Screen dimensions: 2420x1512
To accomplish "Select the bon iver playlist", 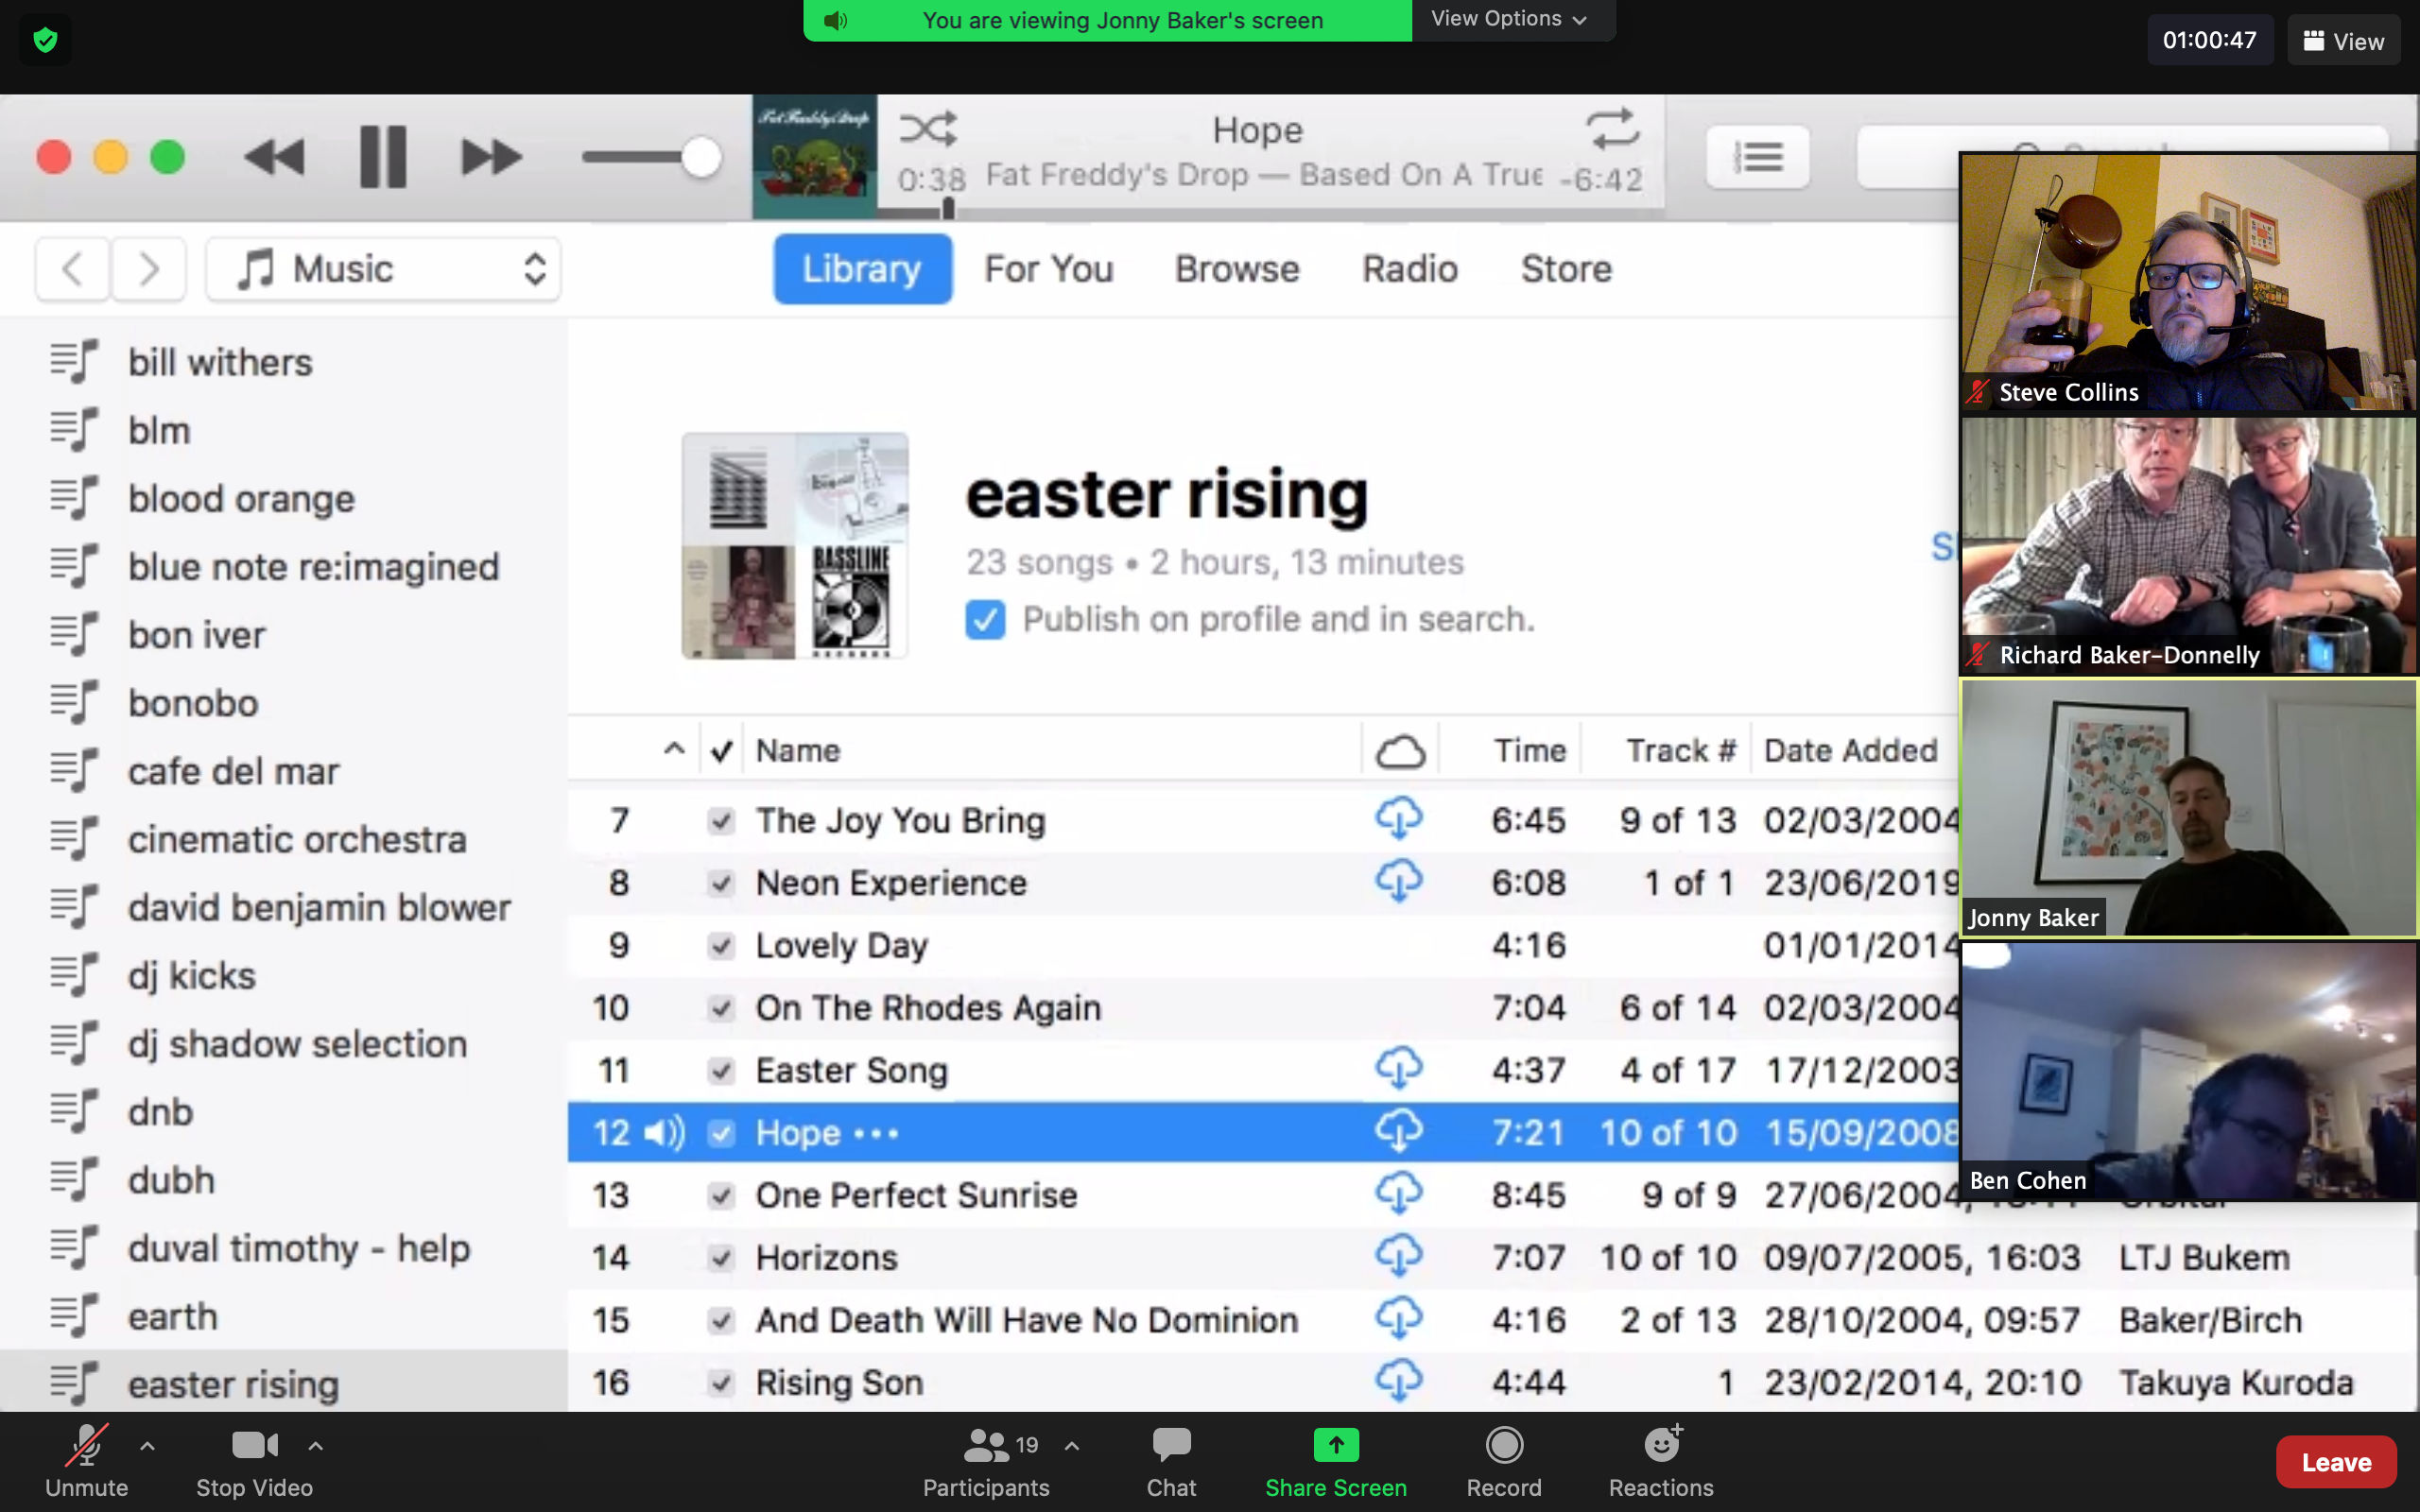I will click(284, 635).
